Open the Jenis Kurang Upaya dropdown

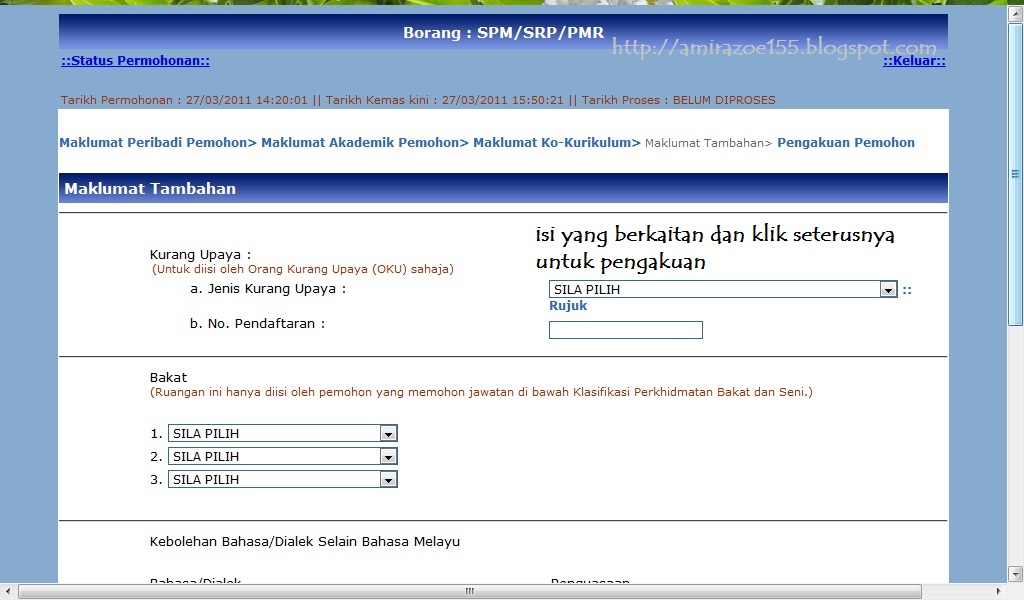[723, 289]
